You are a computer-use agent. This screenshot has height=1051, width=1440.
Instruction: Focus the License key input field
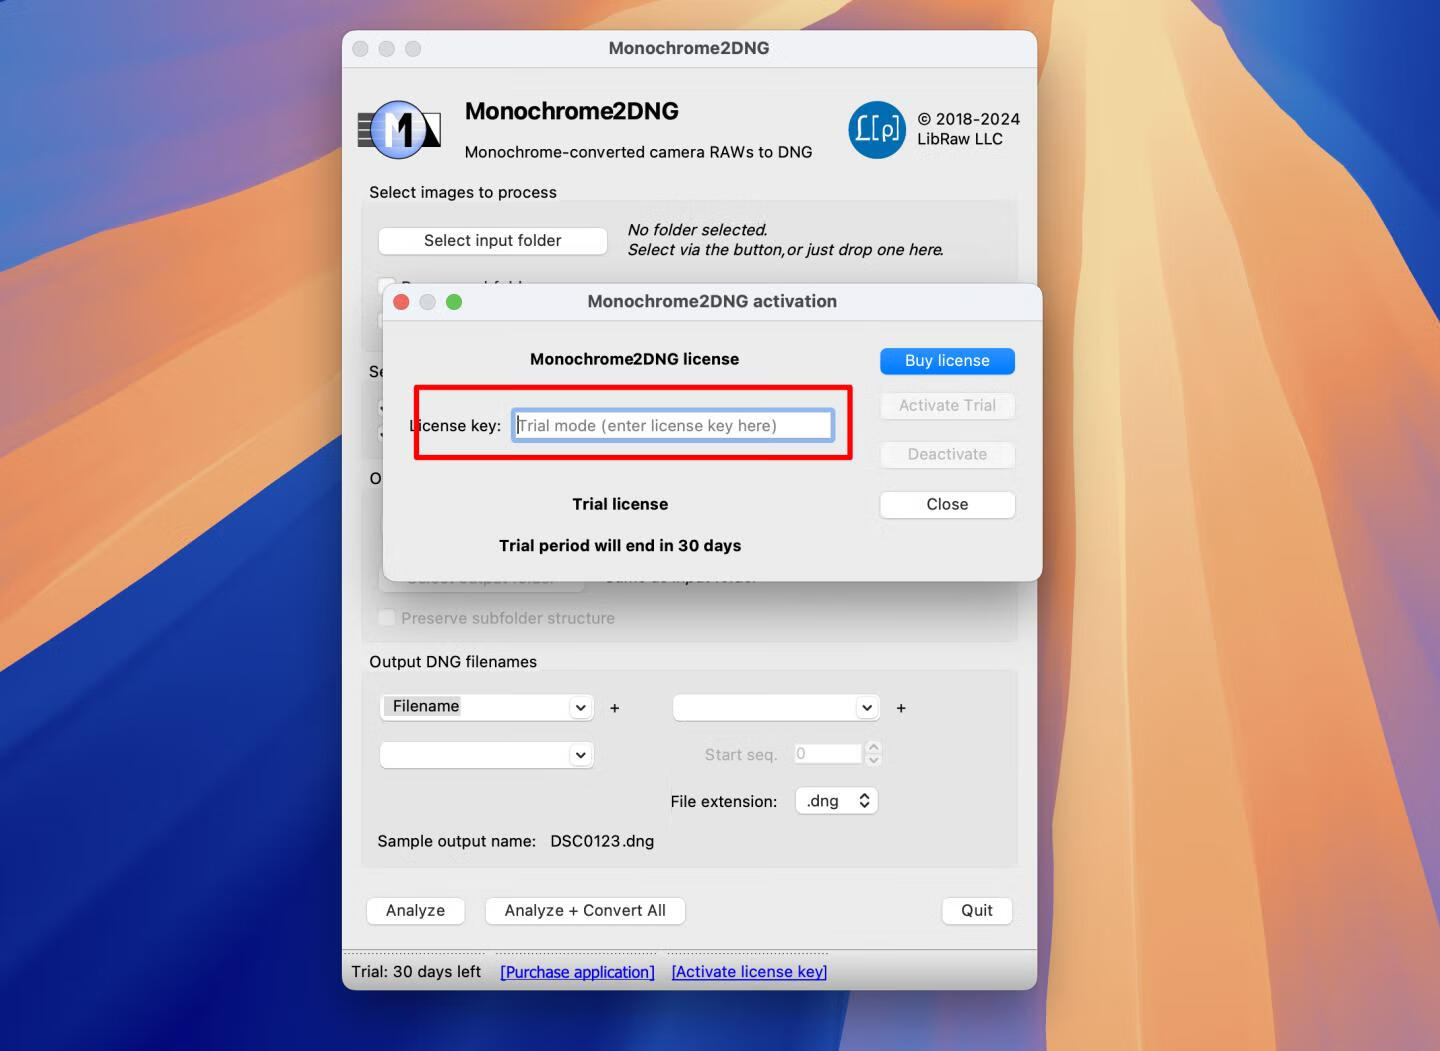(673, 426)
